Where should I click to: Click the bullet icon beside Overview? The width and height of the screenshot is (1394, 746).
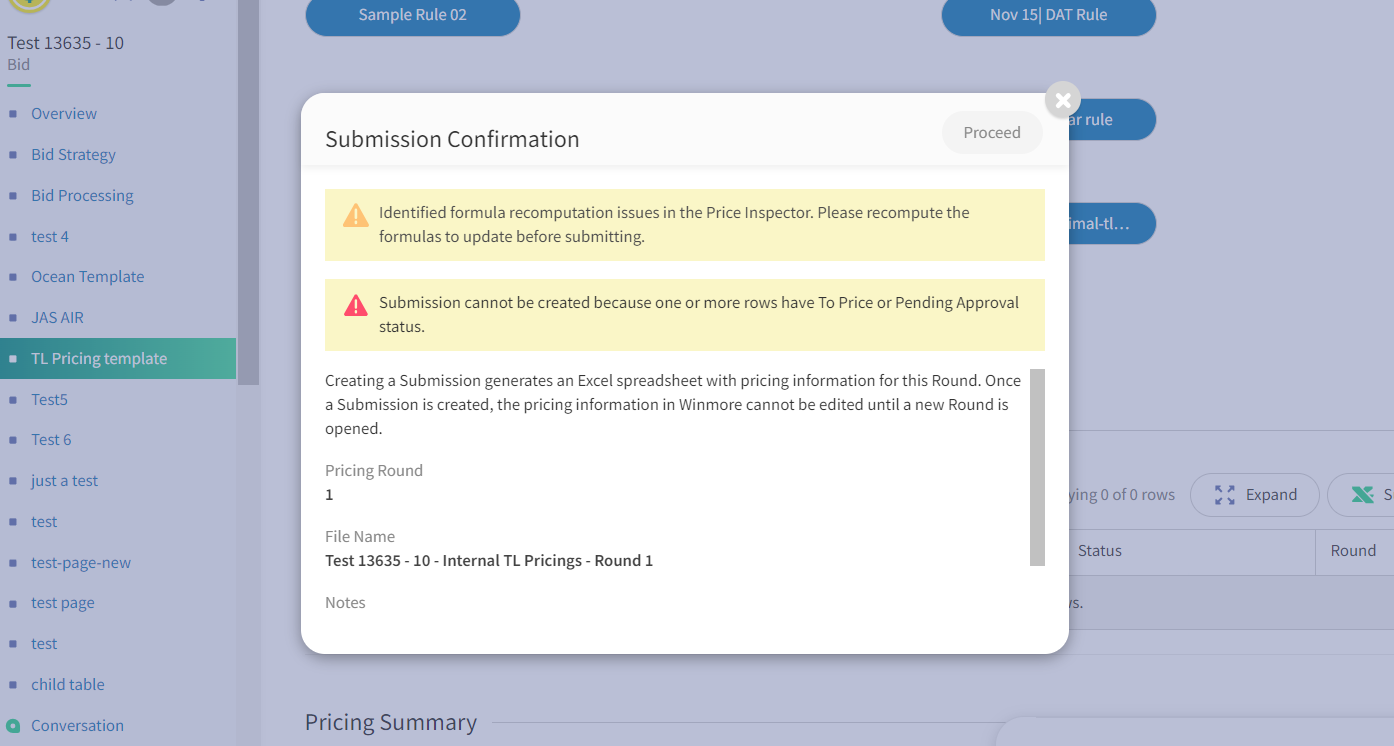[13, 114]
